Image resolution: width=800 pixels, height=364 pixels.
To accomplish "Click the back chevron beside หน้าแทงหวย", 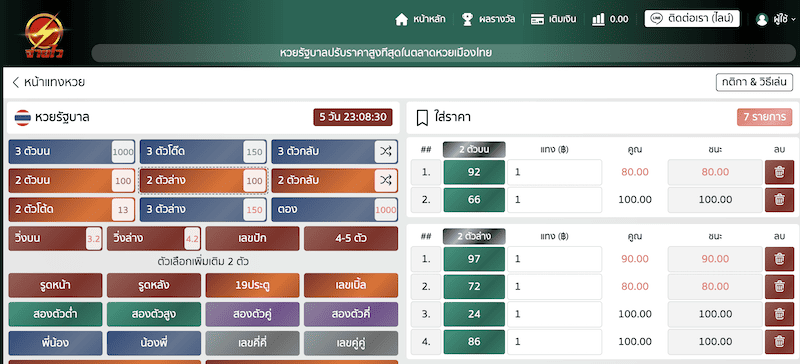I will point(15,82).
